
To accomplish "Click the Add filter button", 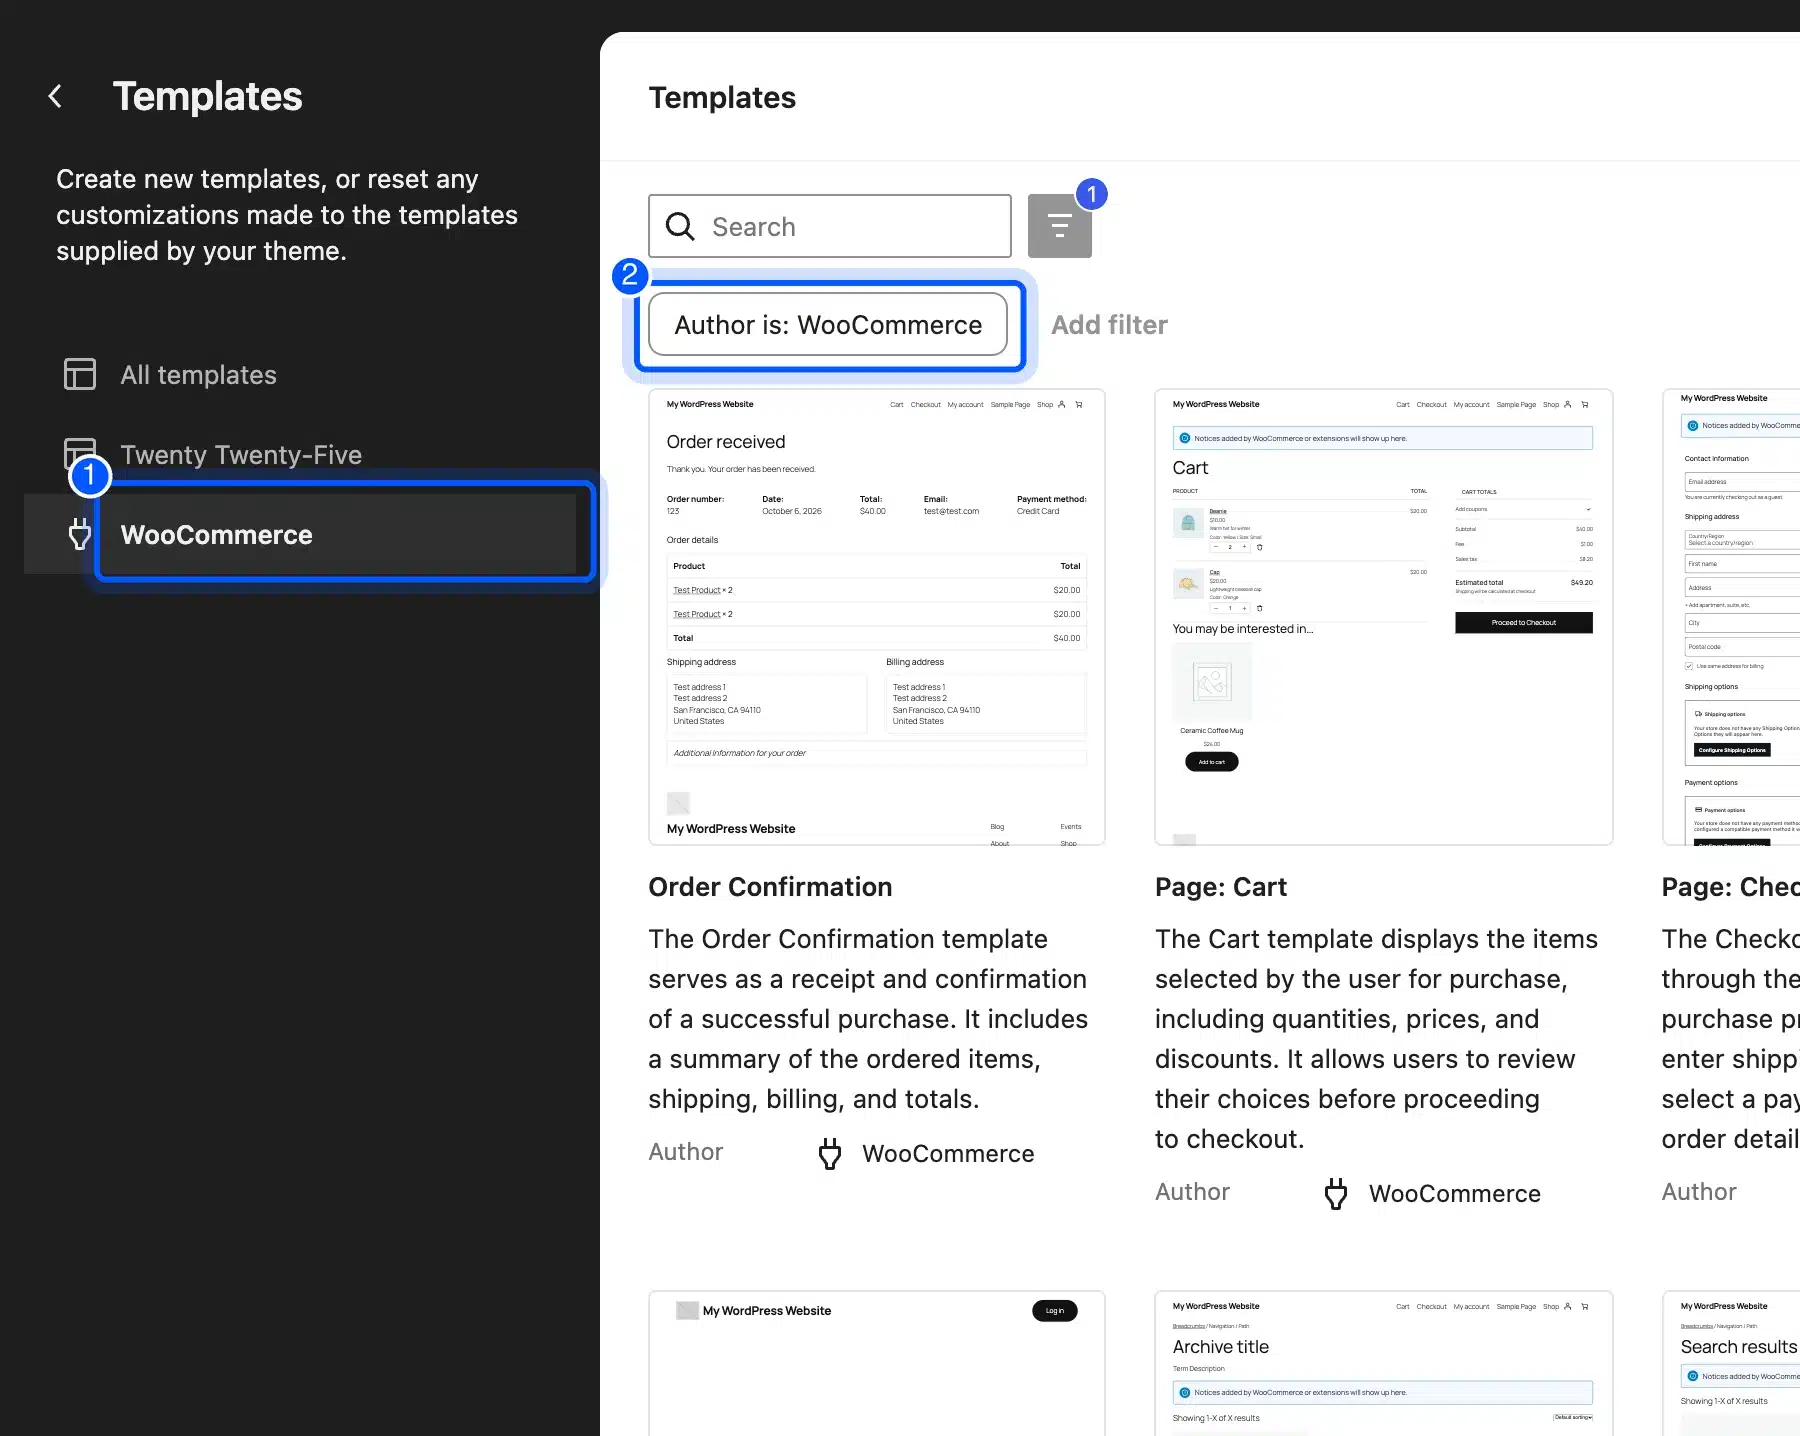I will pyautogui.click(x=1109, y=325).
